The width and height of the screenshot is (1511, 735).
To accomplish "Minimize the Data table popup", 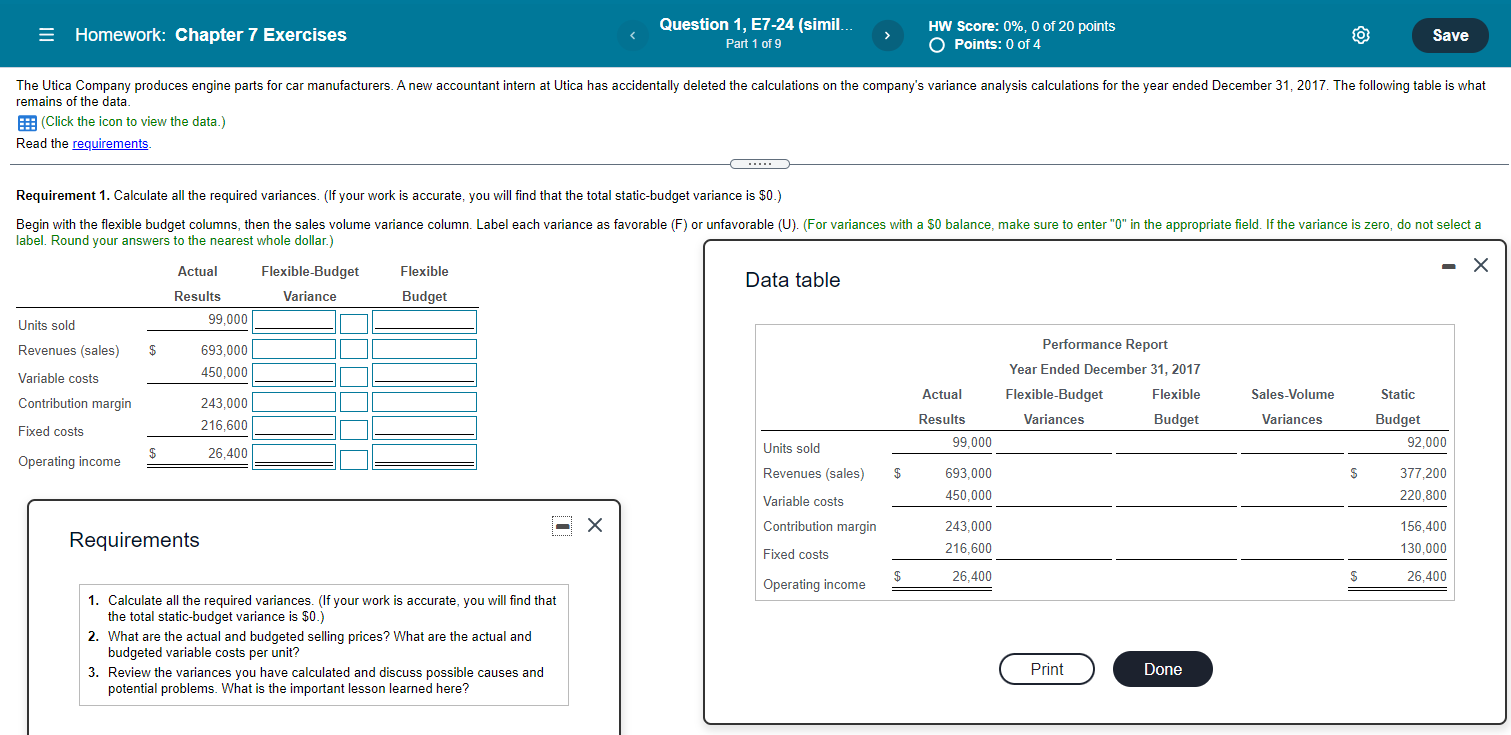I will click(x=1449, y=266).
